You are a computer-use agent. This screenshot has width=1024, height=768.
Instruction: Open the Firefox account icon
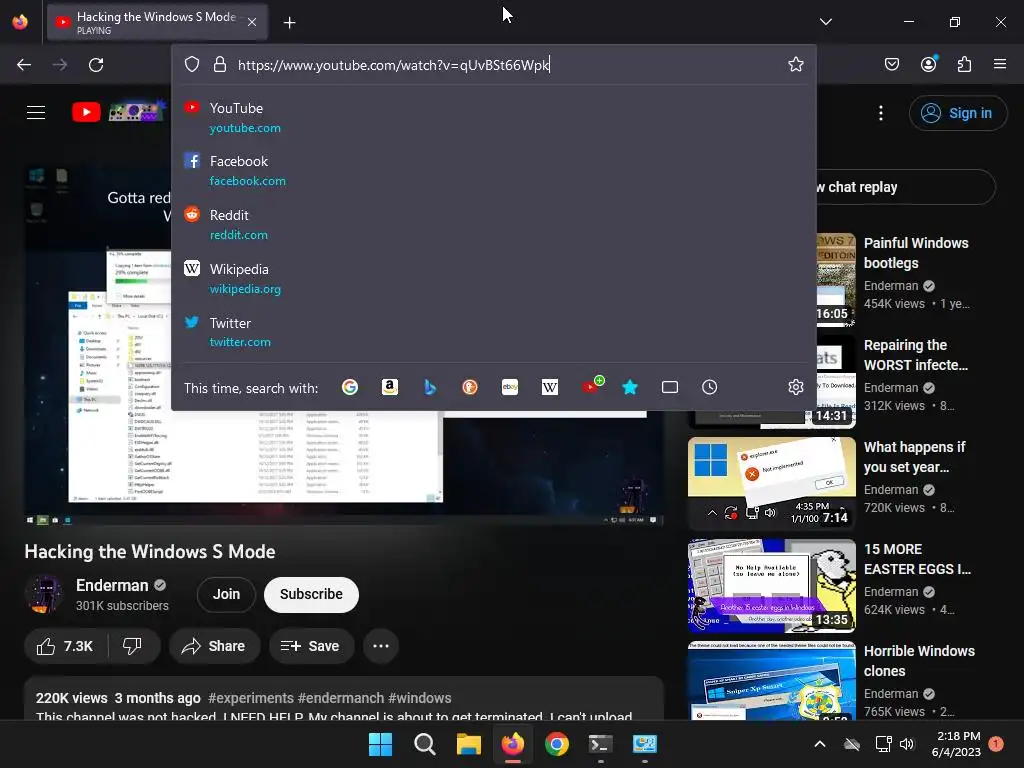pos(928,64)
